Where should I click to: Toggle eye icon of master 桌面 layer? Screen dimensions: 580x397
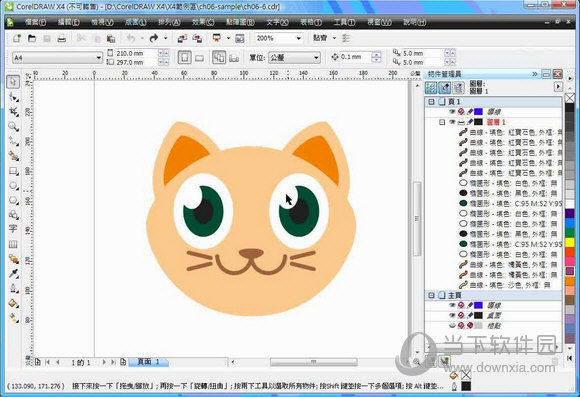pyautogui.click(x=452, y=315)
